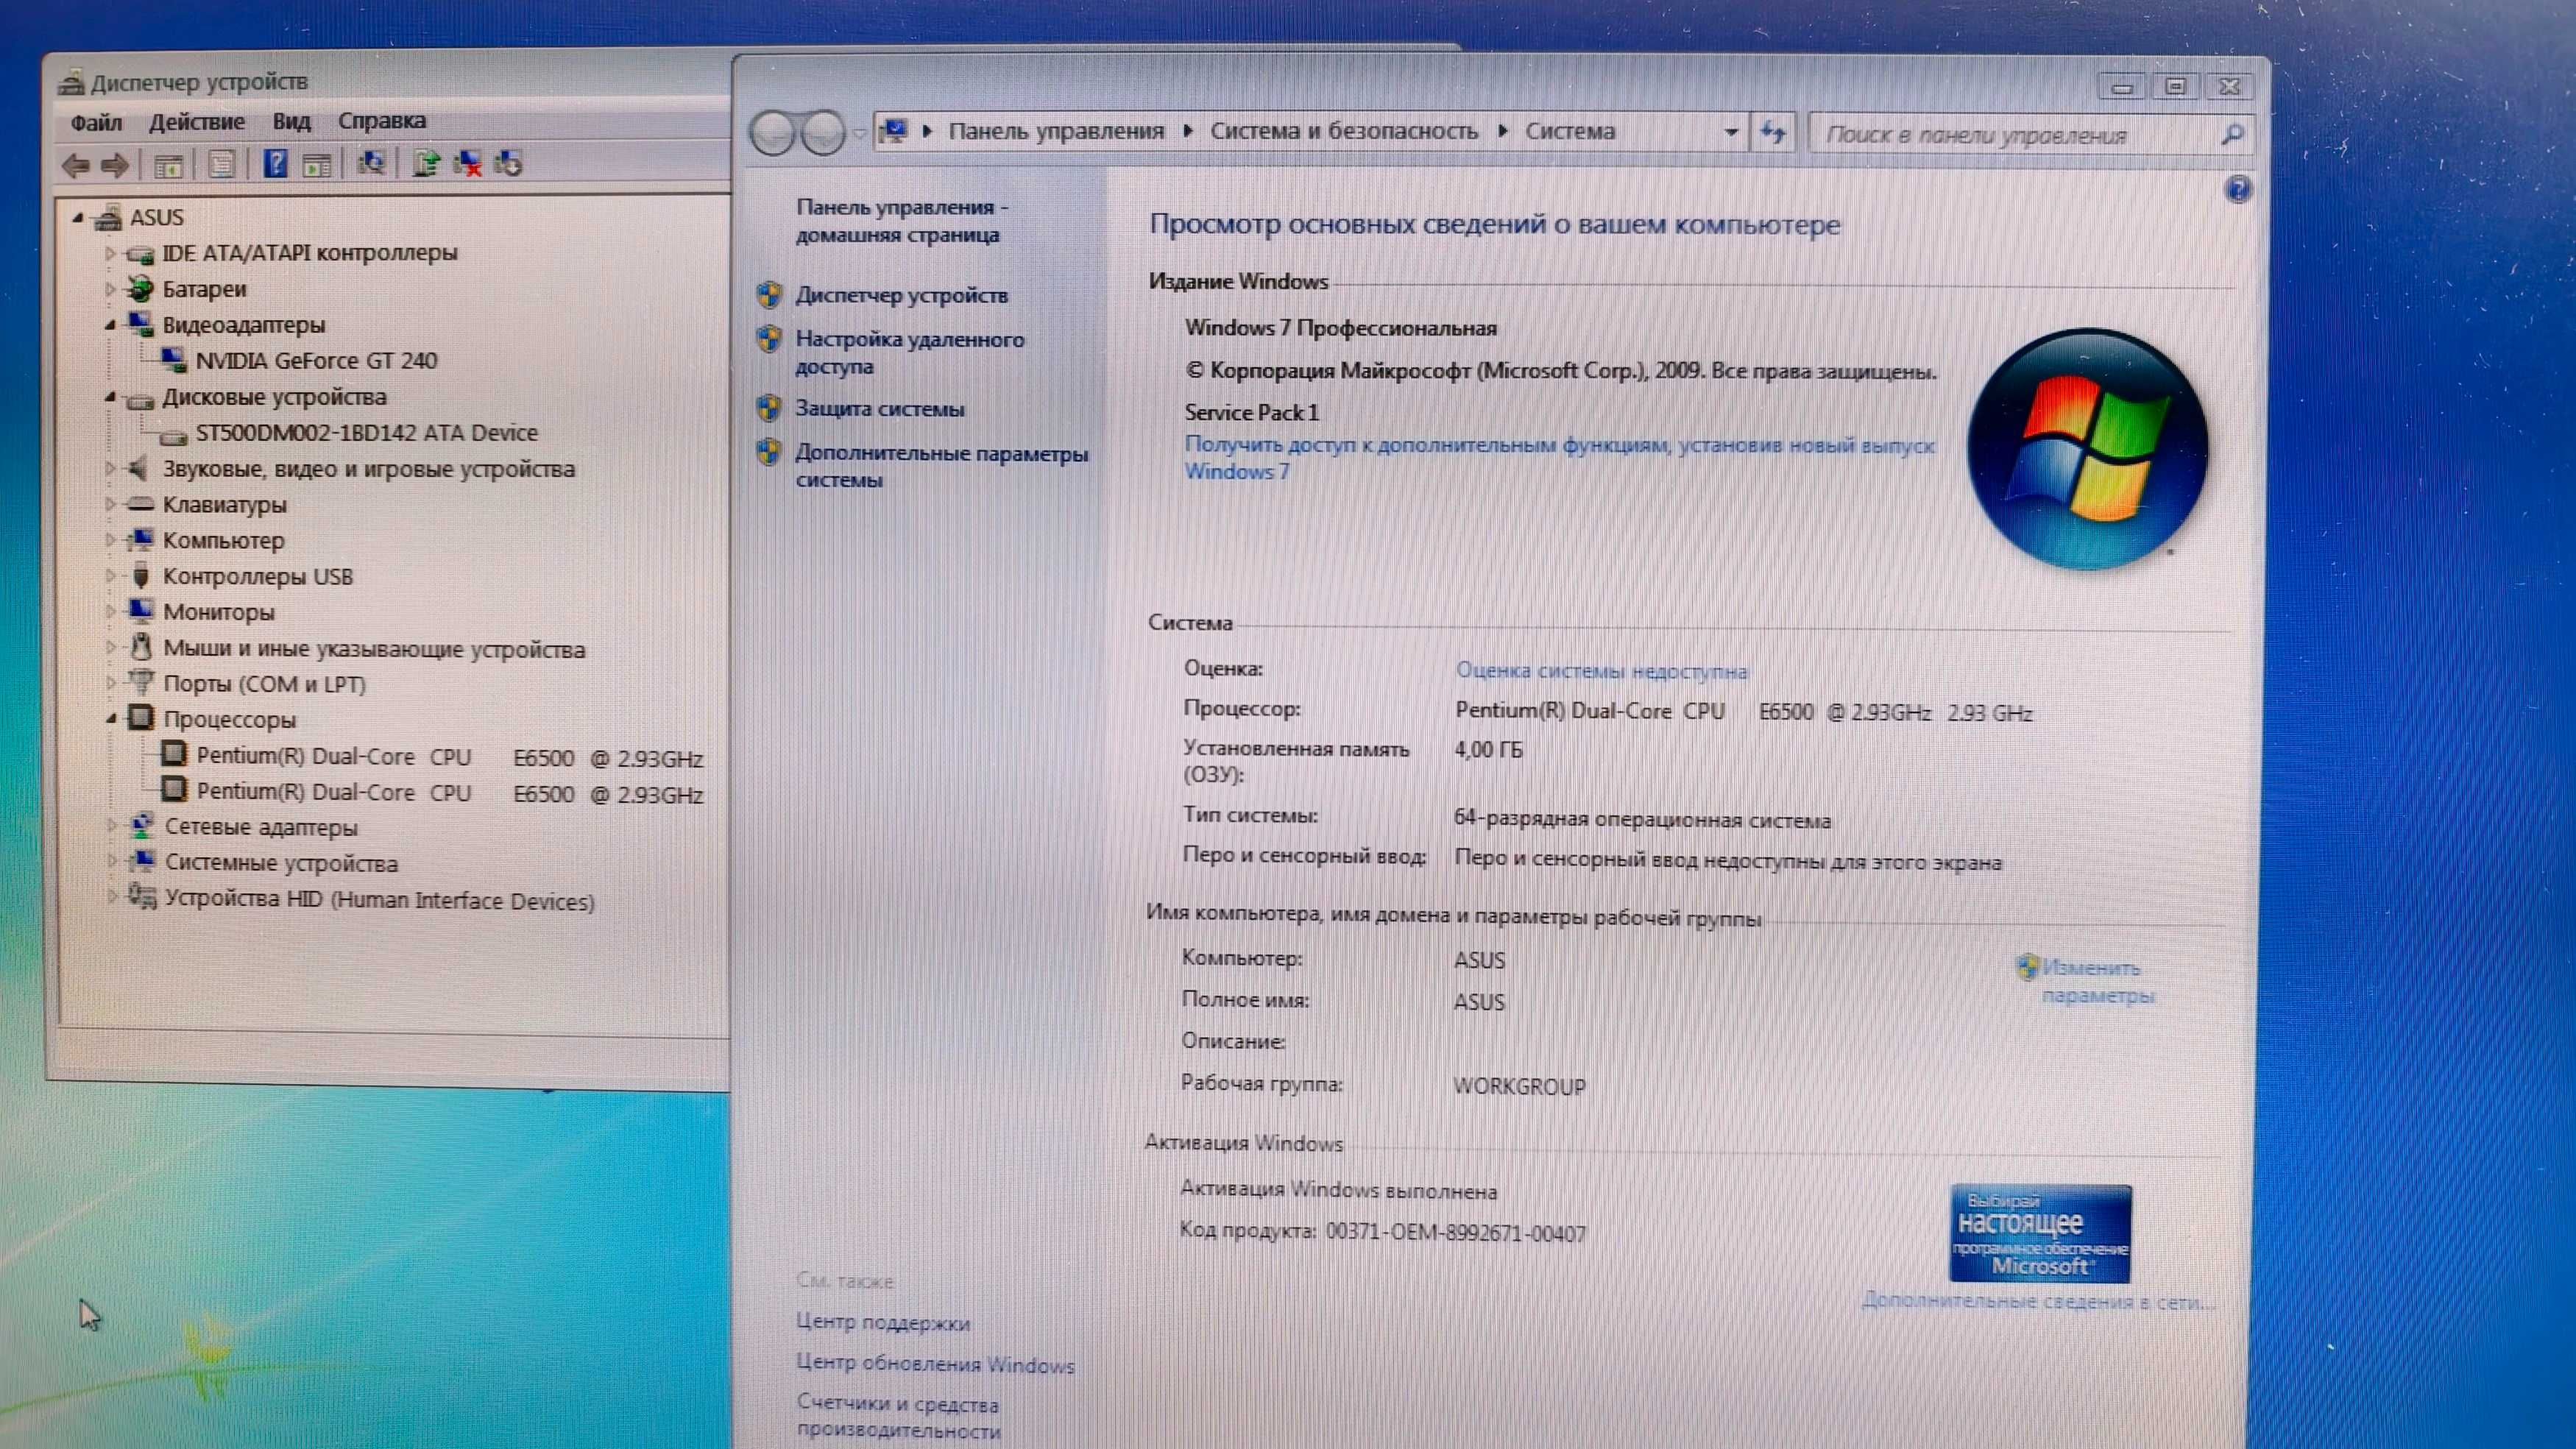Select the ASUS root computer node
The width and height of the screenshot is (2576, 1449).
pos(156,217)
